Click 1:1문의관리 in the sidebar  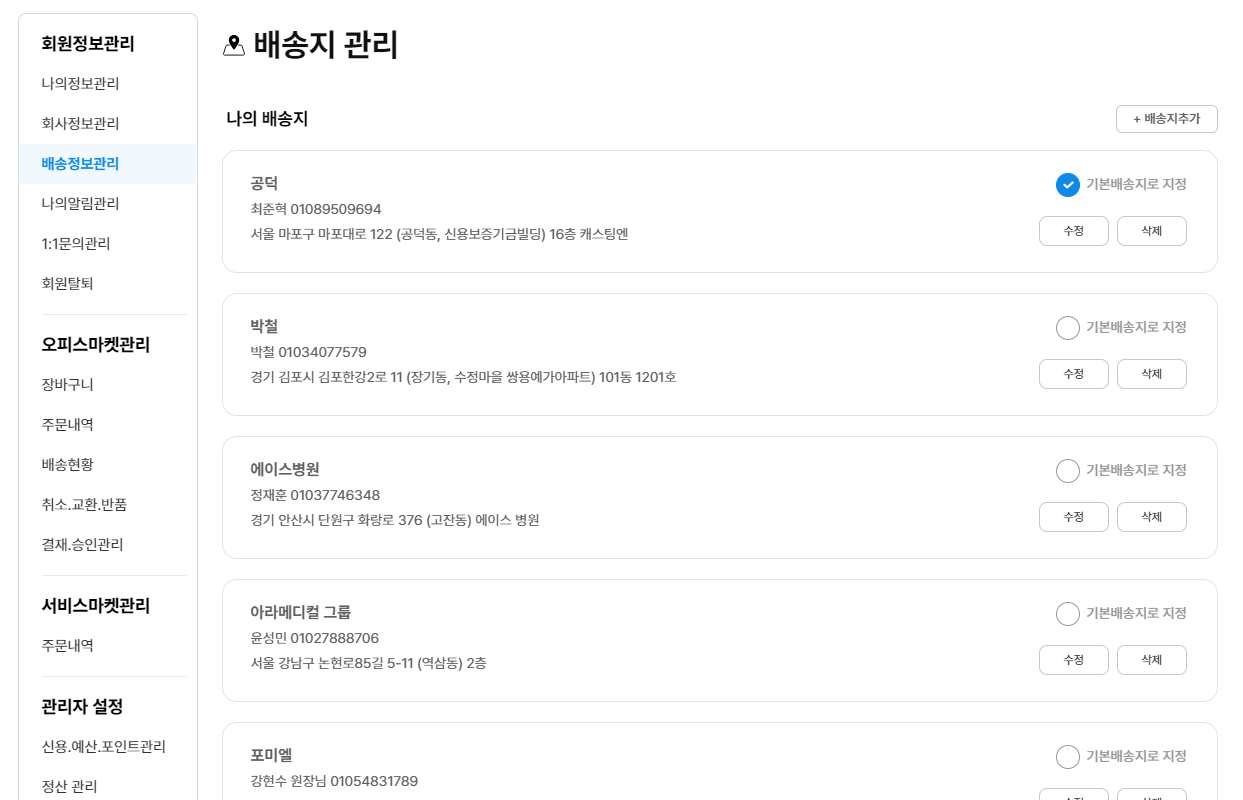(76, 244)
